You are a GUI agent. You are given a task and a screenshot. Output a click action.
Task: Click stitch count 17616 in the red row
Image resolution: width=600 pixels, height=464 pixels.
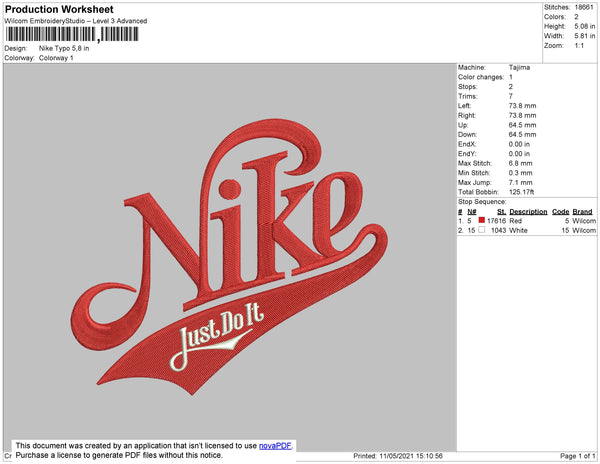pyautogui.click(x=496, y=221)
